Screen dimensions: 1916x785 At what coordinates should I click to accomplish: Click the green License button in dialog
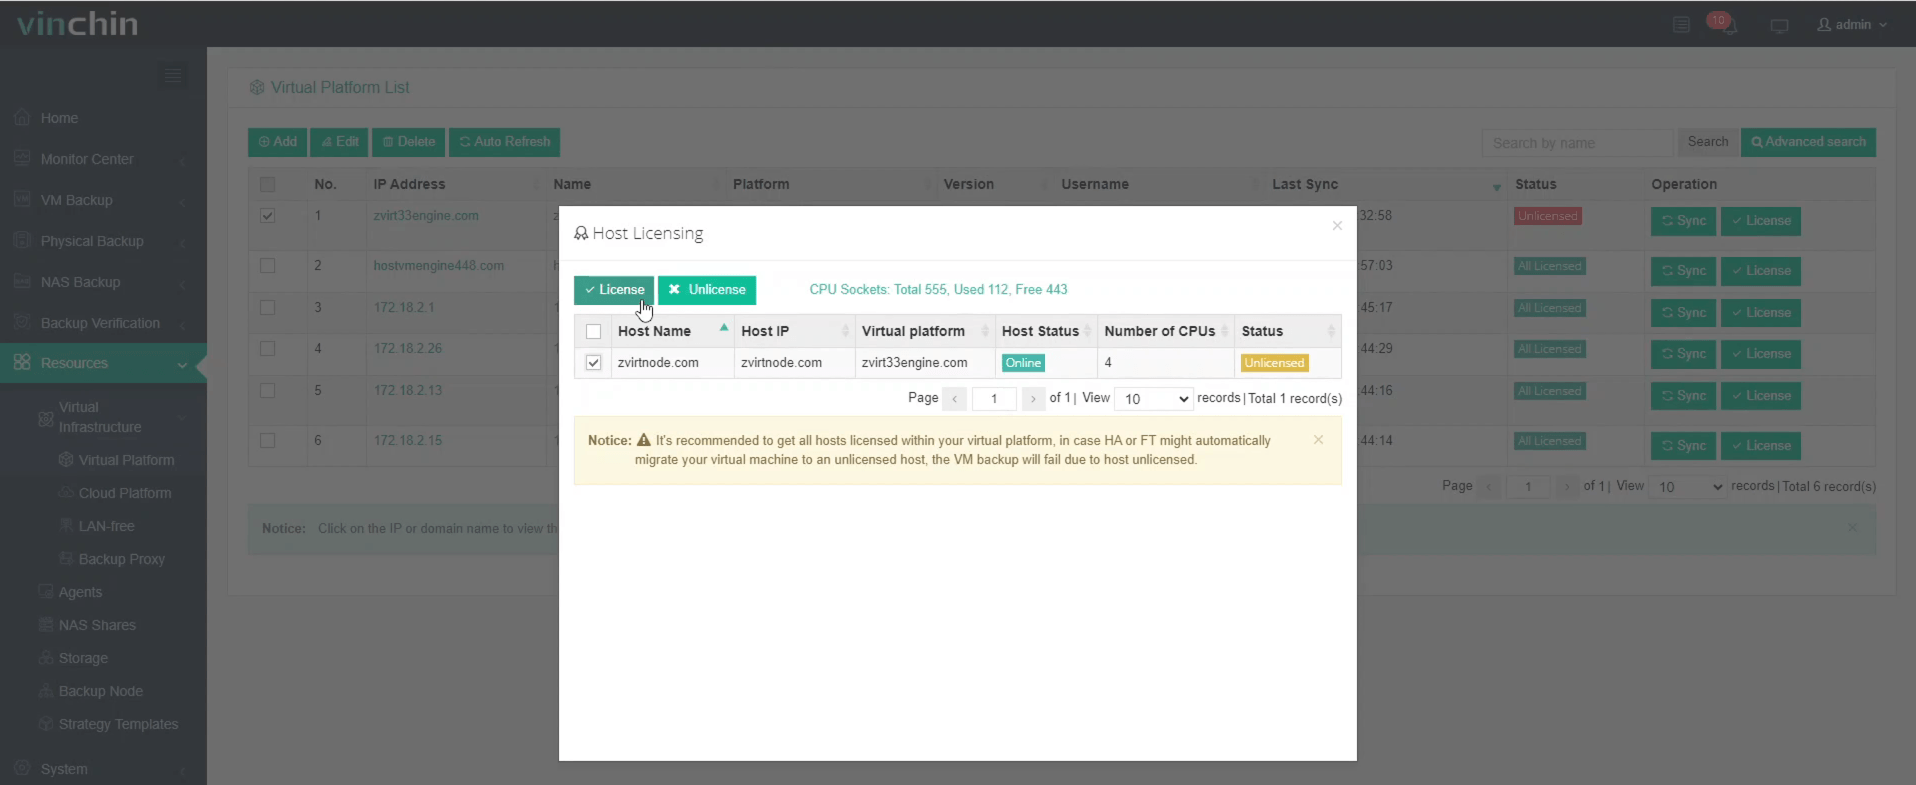[x=614, y=290]
